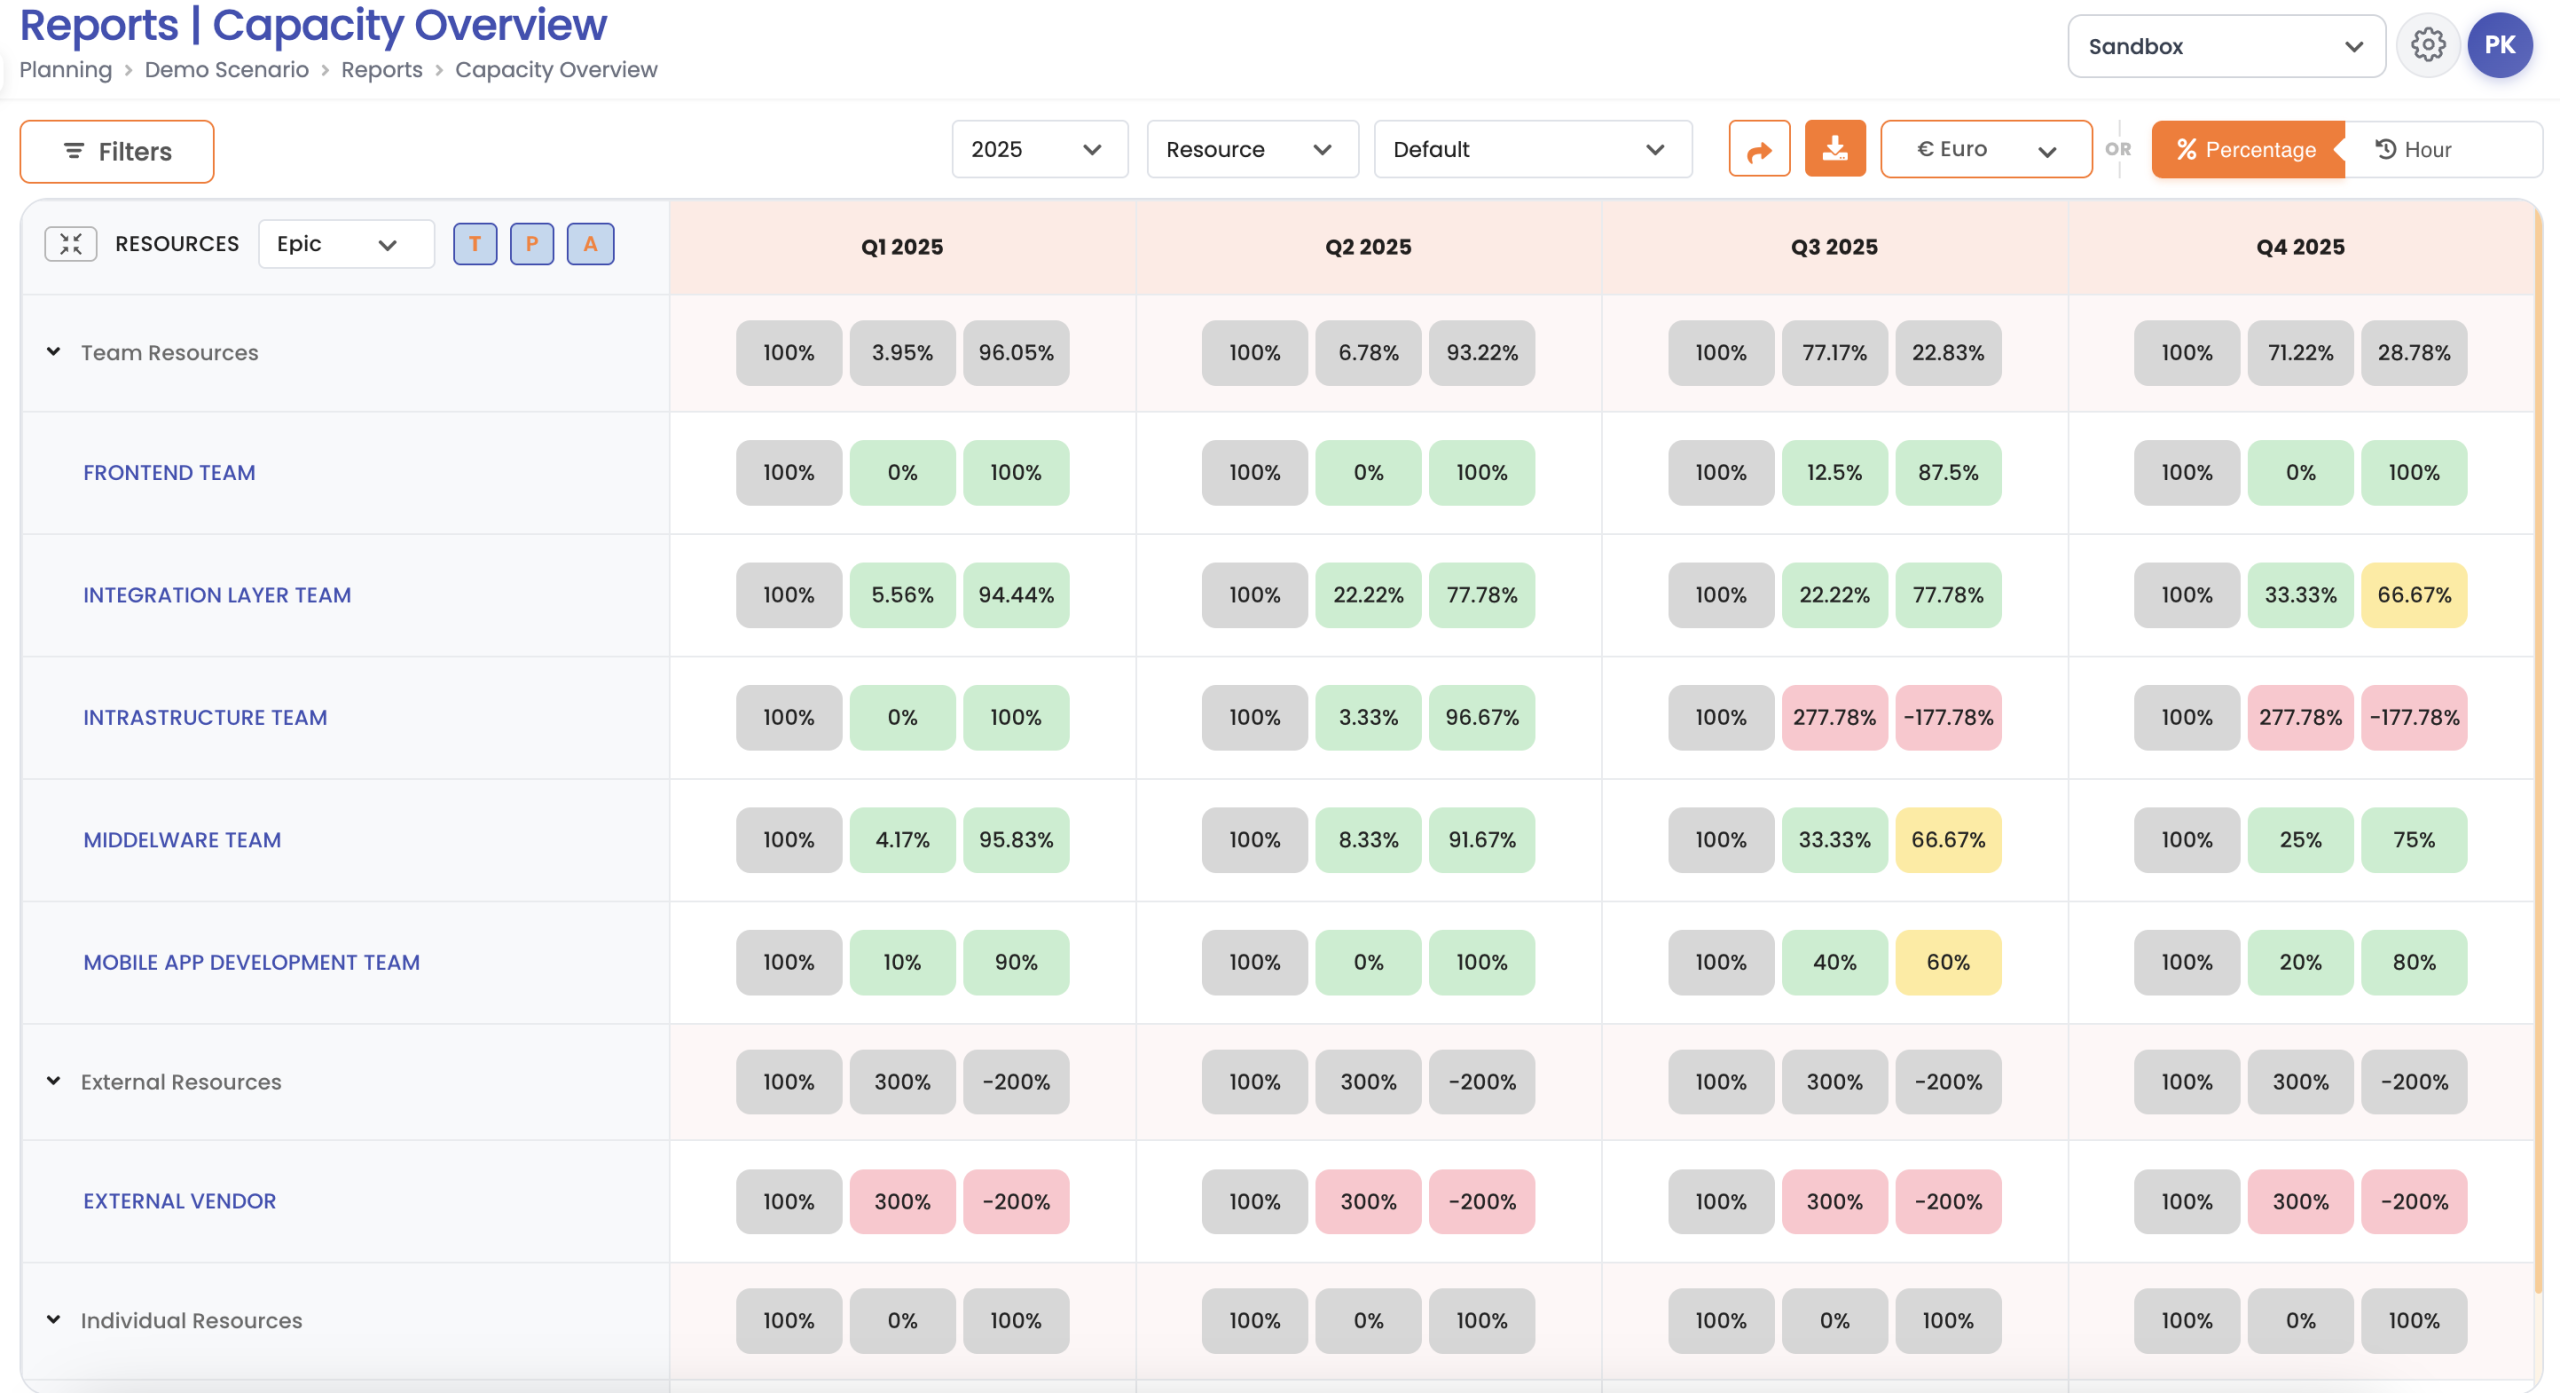Toggle the P column indicator
Image resolution: width=2560 pixels, height=1393 pixels.
coord(532,244)
